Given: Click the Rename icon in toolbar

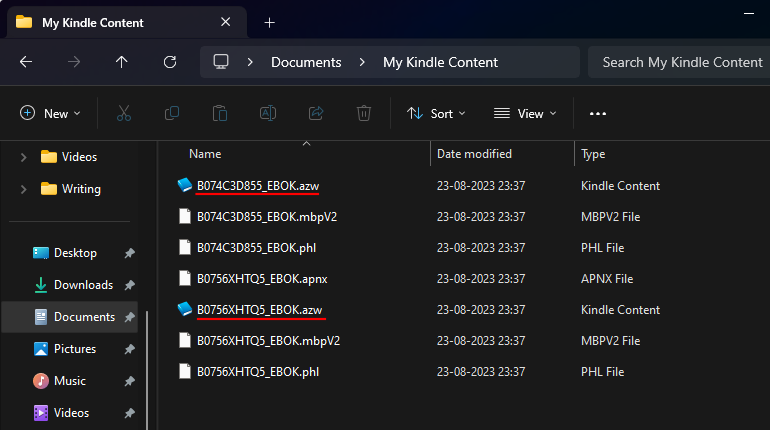Looking at the screenshot, I should click(268, 114).
